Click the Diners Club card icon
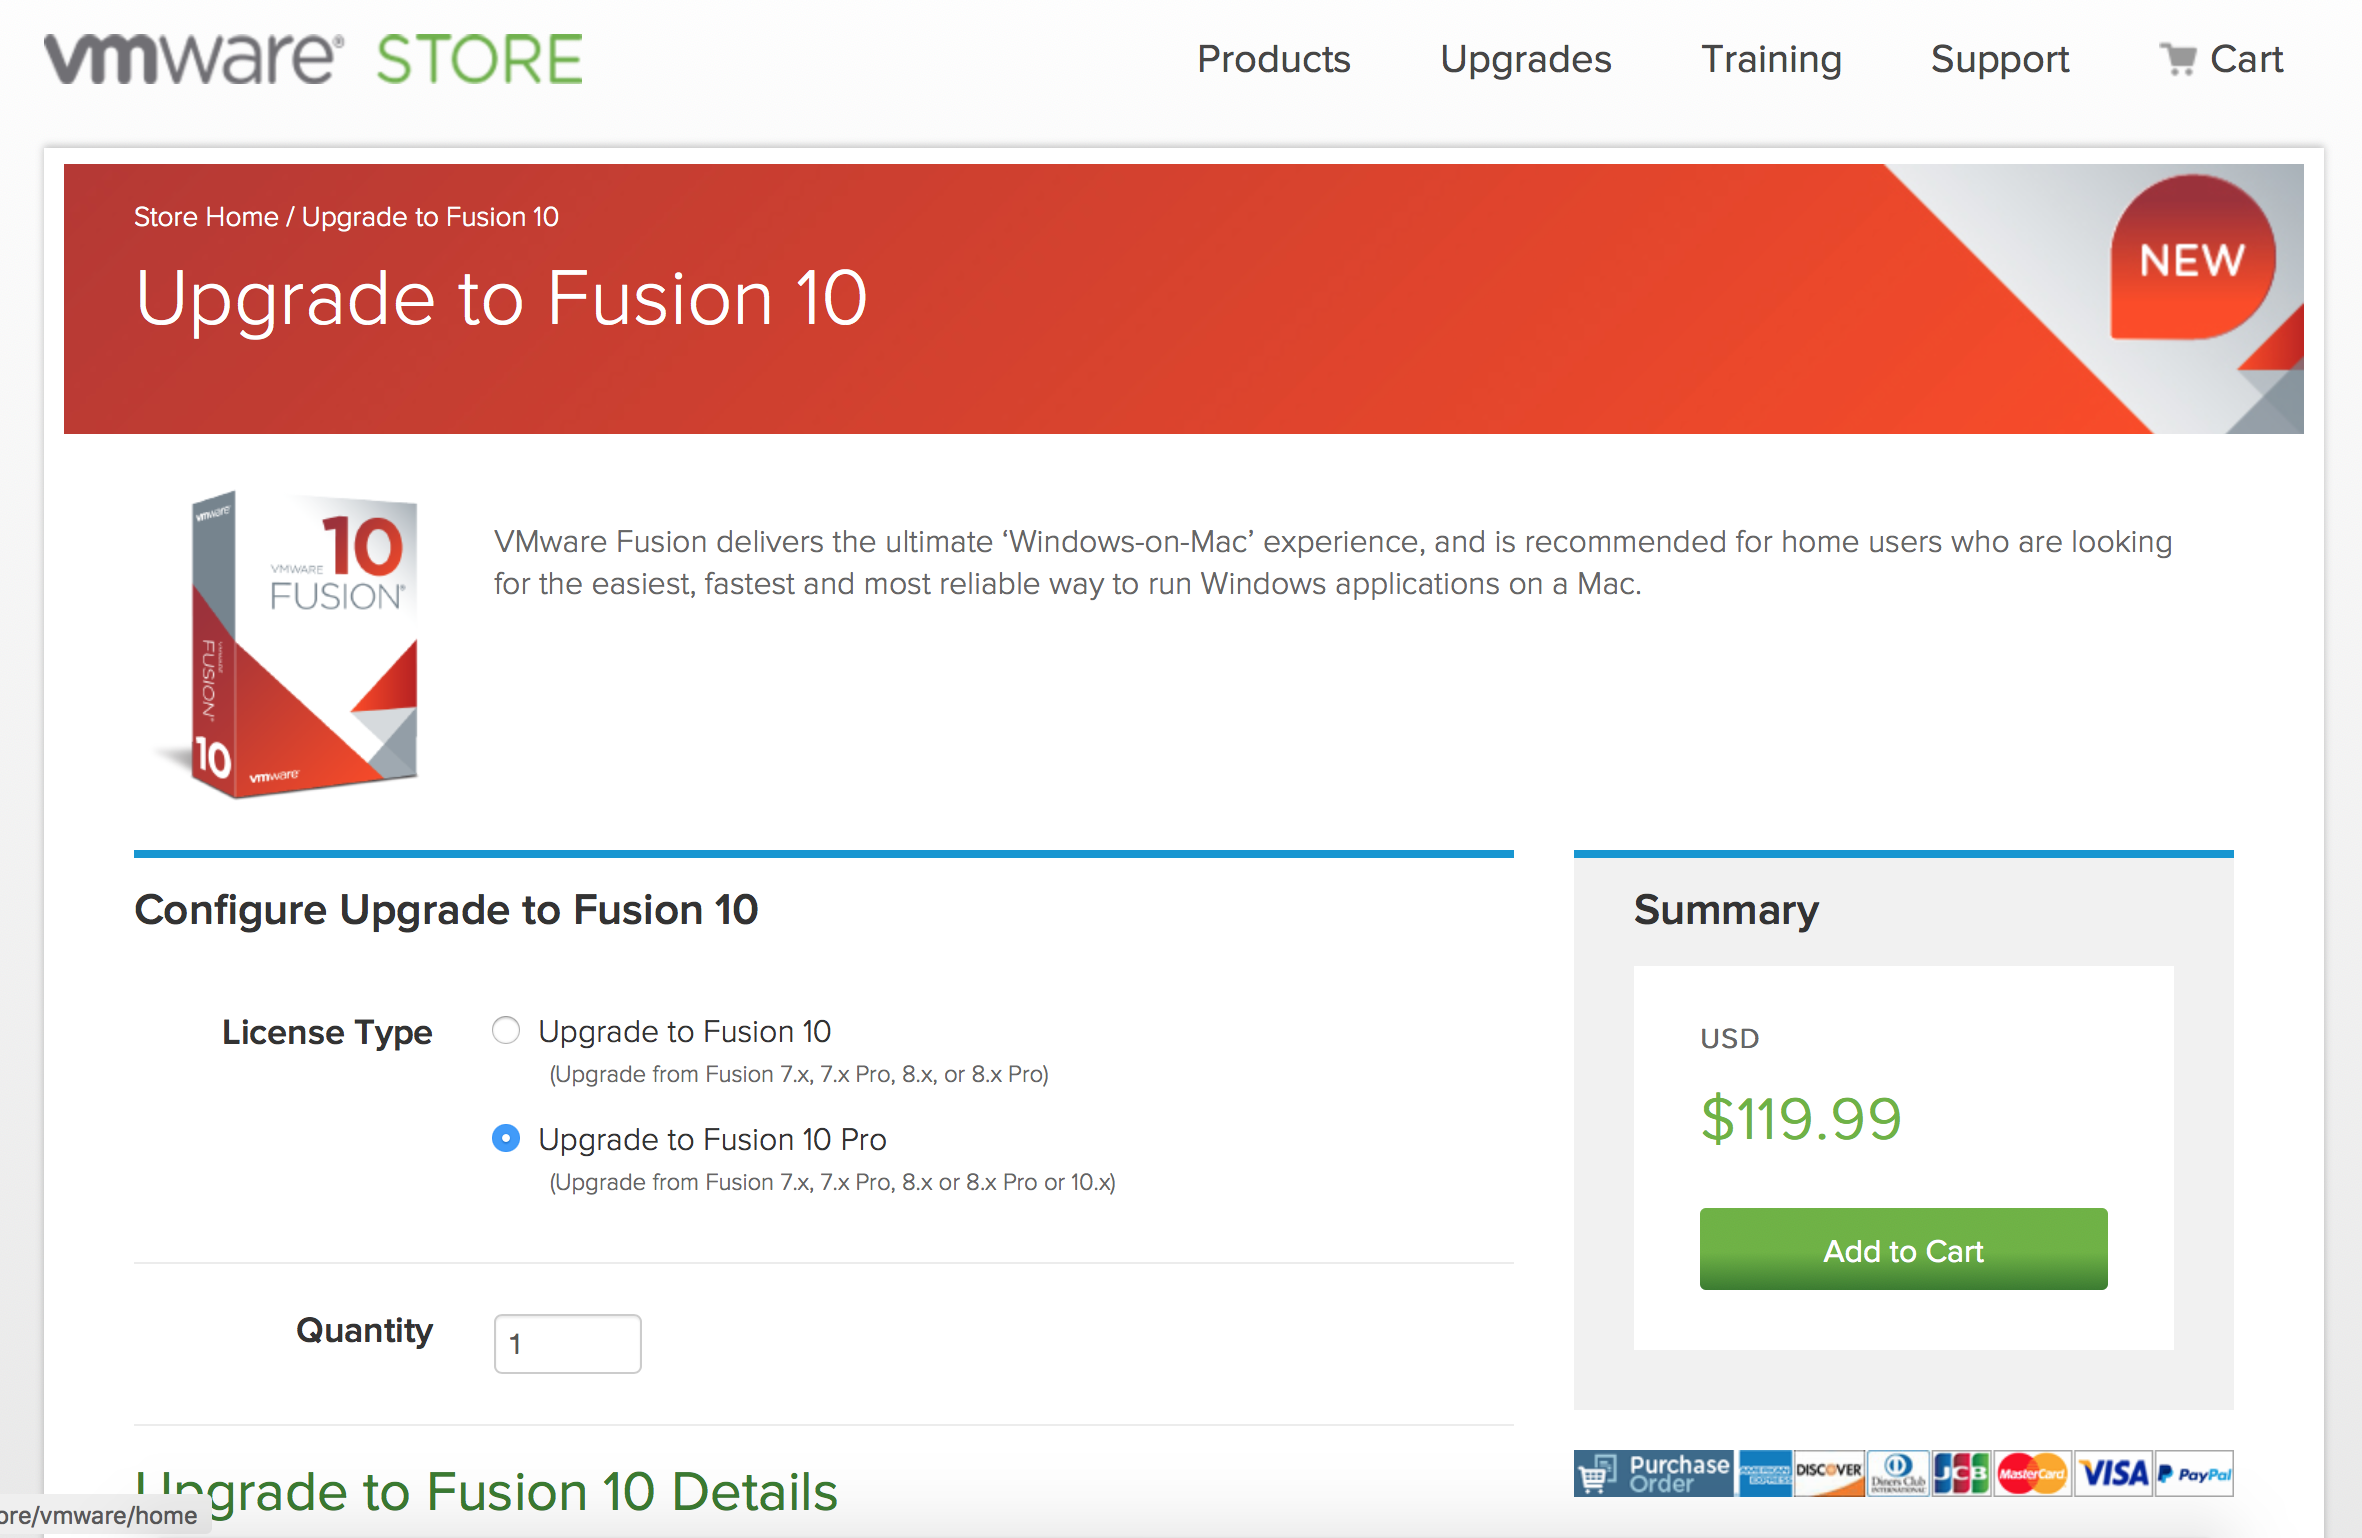The height and width of the screenshot is (1538, 2362). (x=1898, y=1473)
